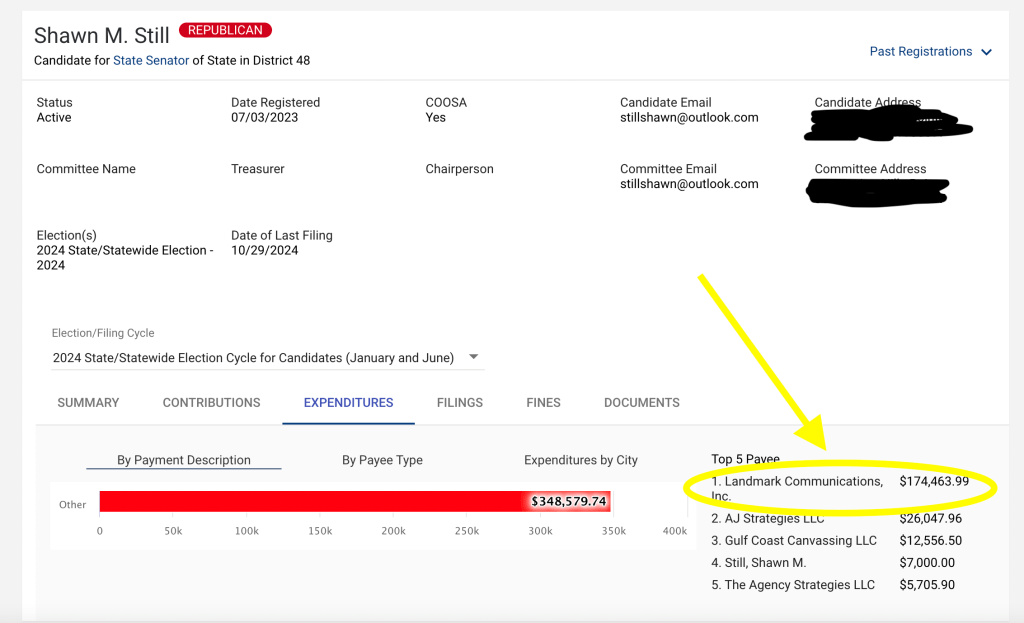
Task: View Expenditures by City chart
Action: 580,460
